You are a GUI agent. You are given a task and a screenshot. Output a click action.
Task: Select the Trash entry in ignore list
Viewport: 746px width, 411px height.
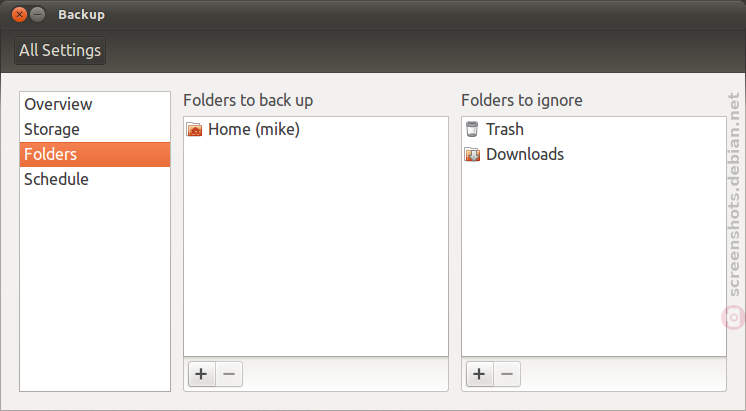[593, 129]
